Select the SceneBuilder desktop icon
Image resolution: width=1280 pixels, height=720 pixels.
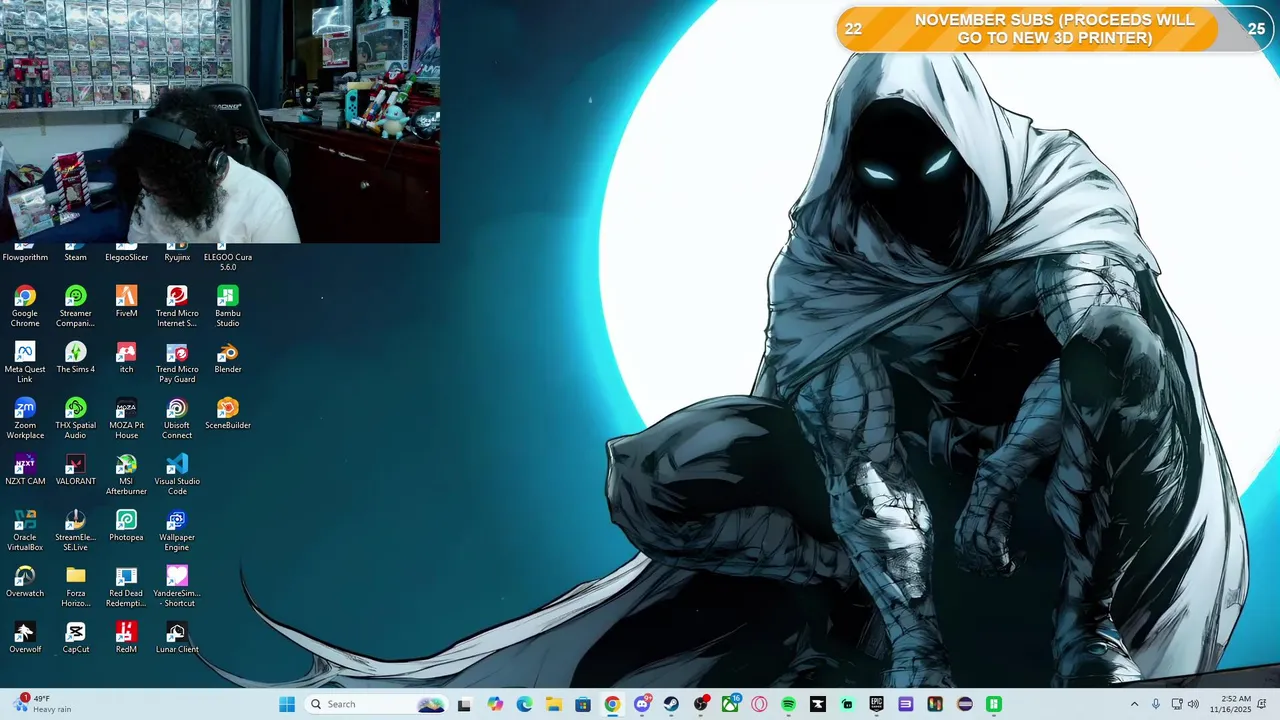228,413
